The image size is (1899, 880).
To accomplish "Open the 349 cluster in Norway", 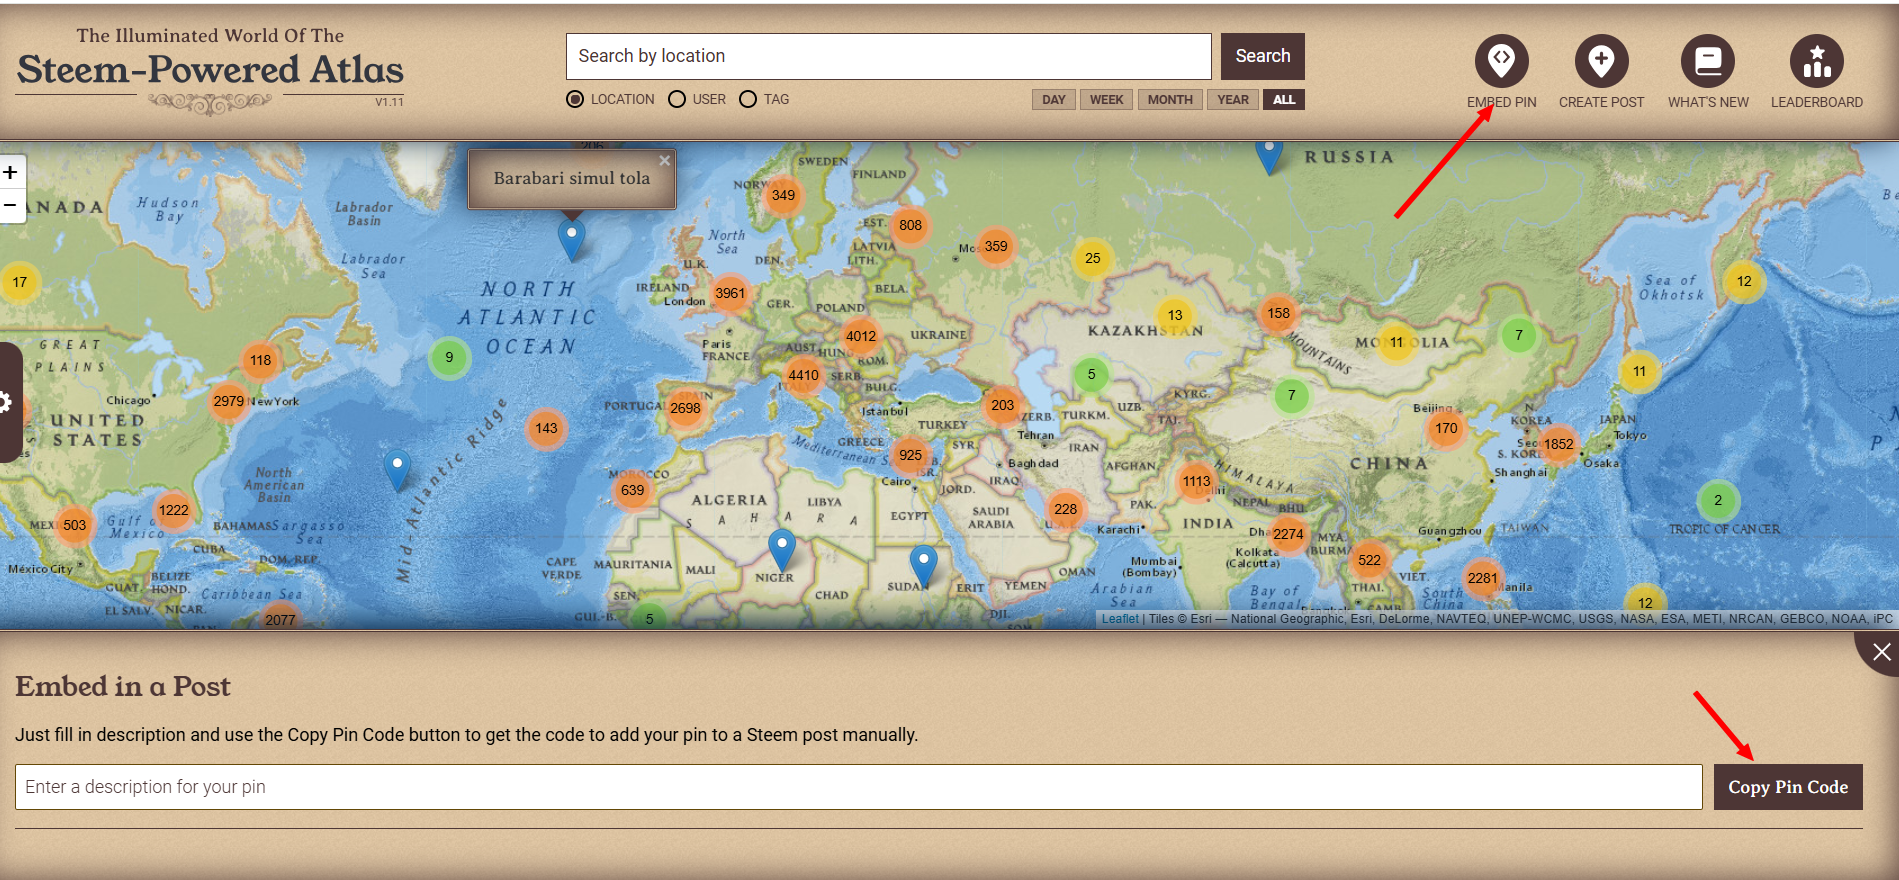I will [x=783, y=195].
